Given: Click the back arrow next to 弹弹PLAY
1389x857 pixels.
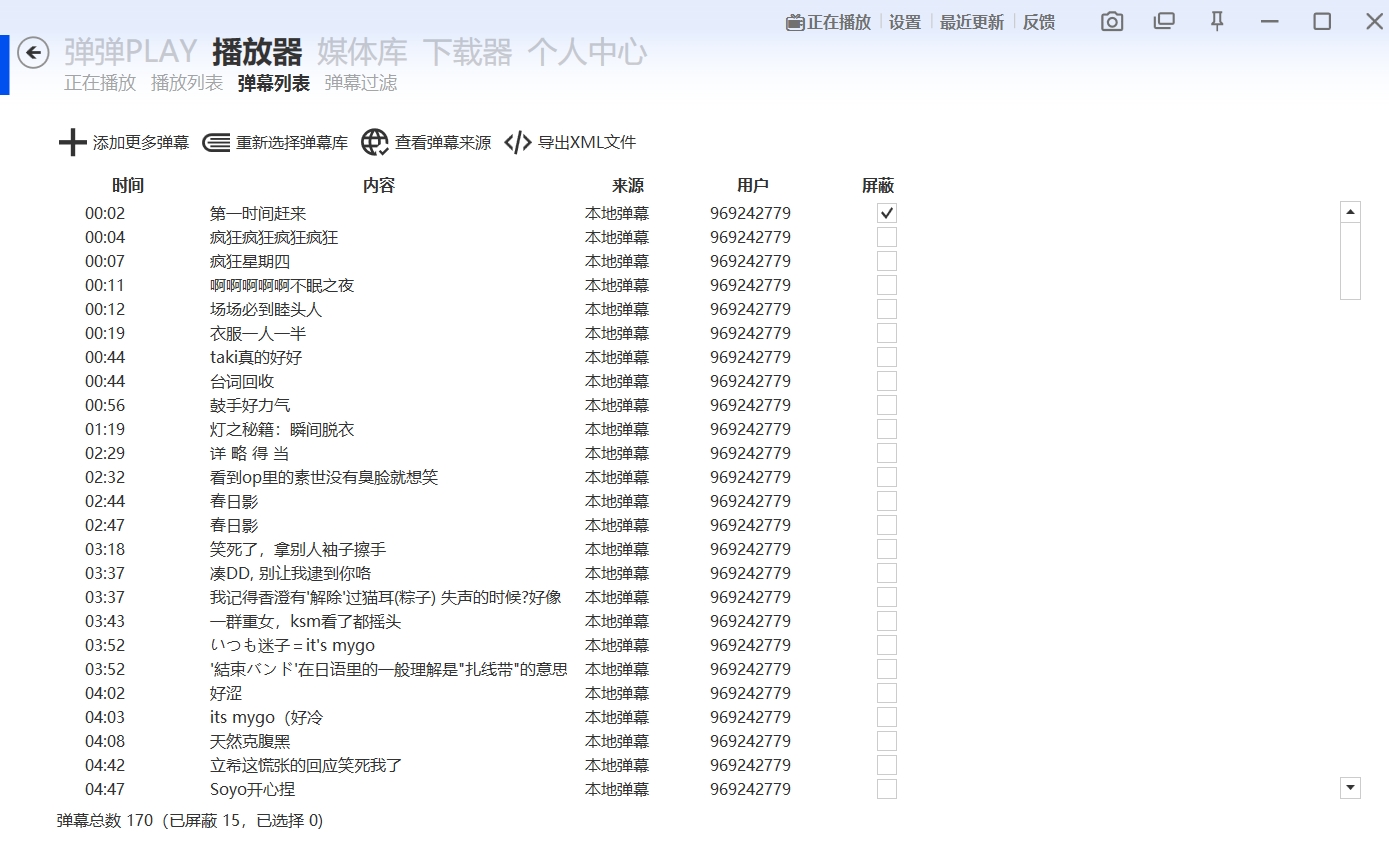Looking at the screenshot, I should point(33,52).
